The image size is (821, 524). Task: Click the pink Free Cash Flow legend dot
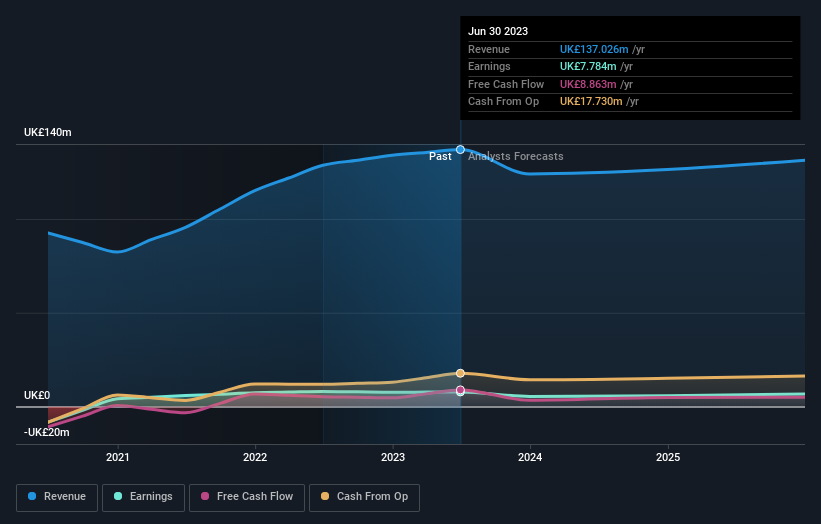(205, 496)
